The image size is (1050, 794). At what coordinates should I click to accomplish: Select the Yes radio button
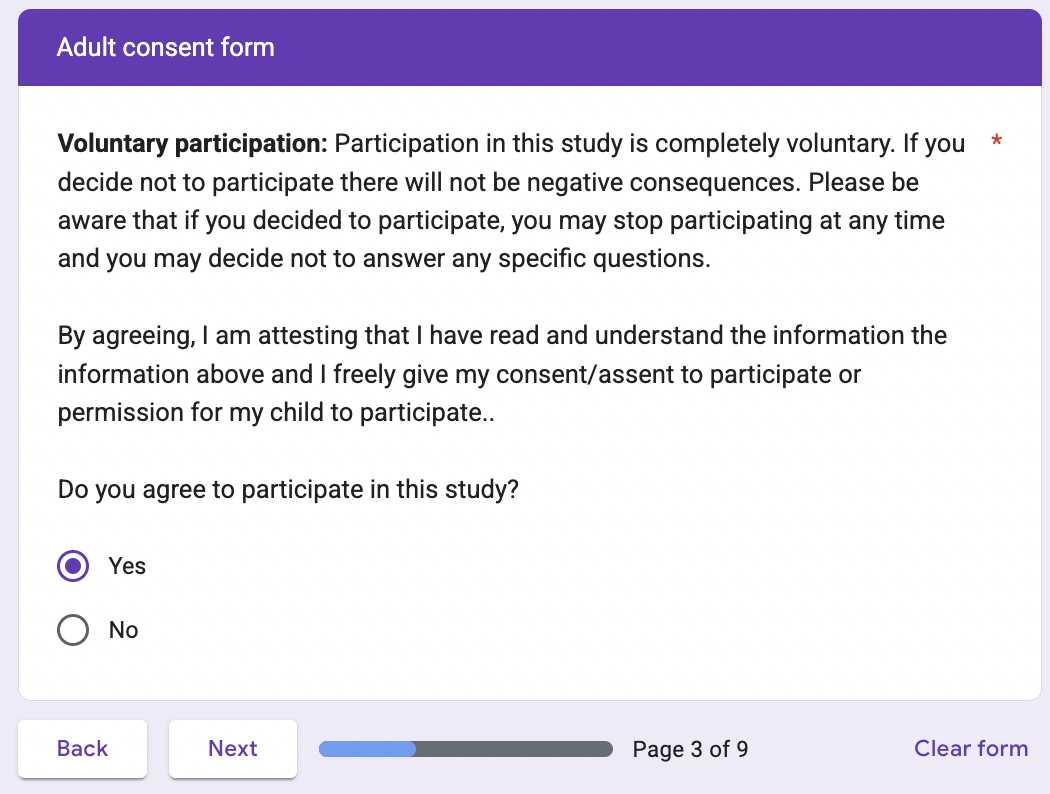(73, 566)
